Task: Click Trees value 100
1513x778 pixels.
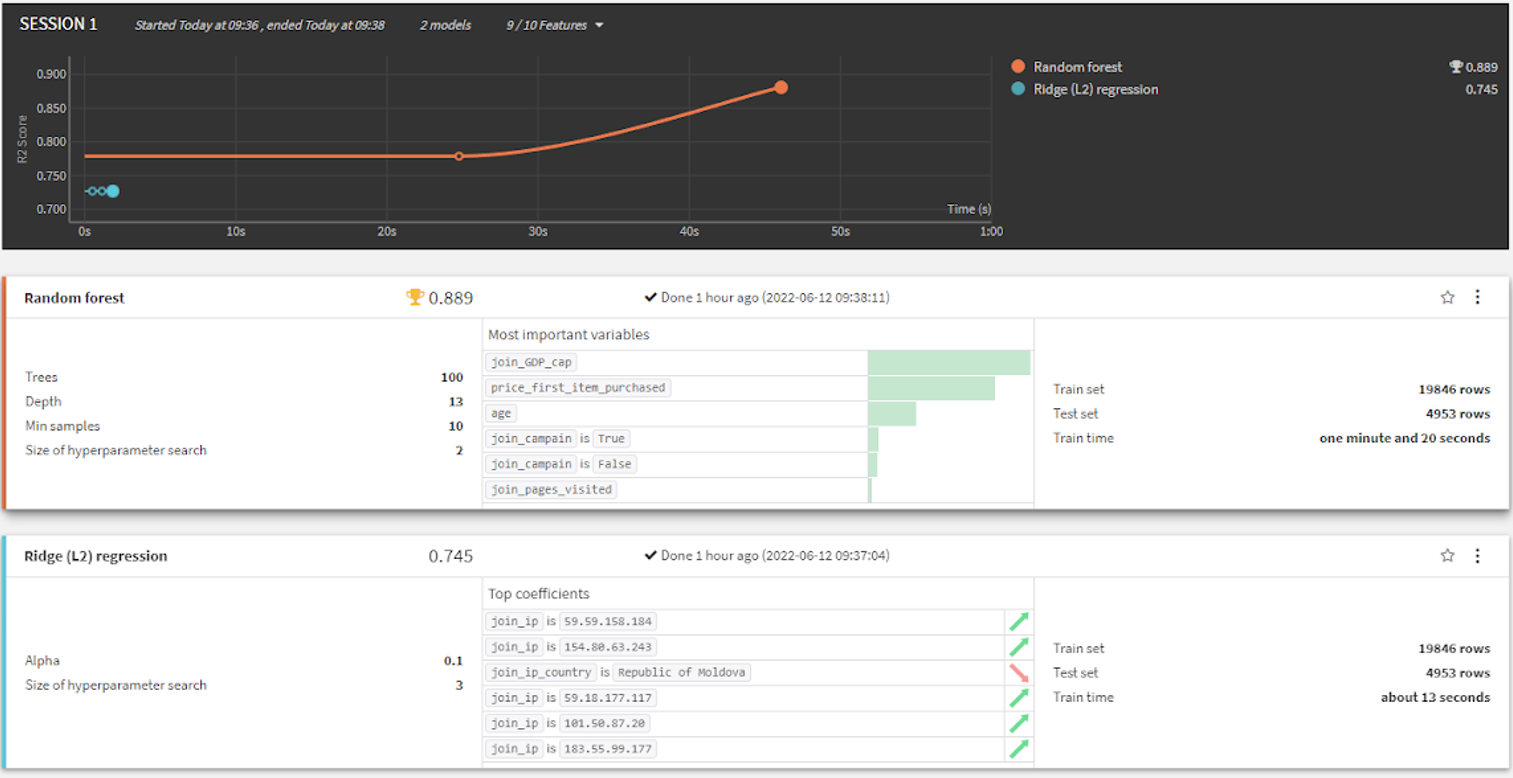Action: pos(452,377)
